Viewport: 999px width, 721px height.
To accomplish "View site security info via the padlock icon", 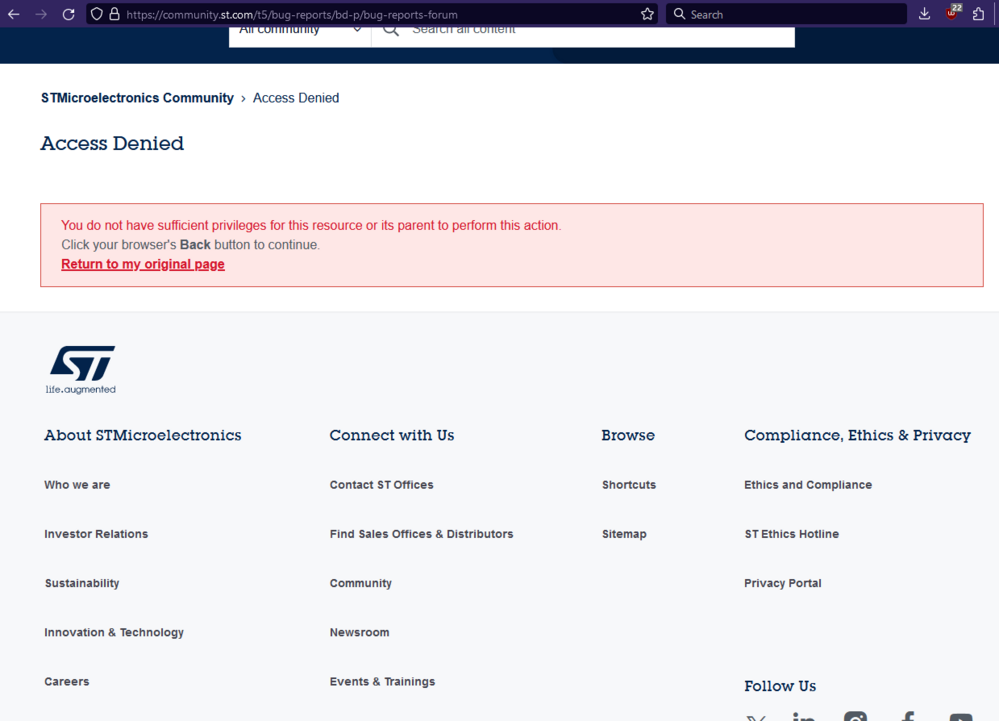I will pyautogui.click(x=115, y=14).
